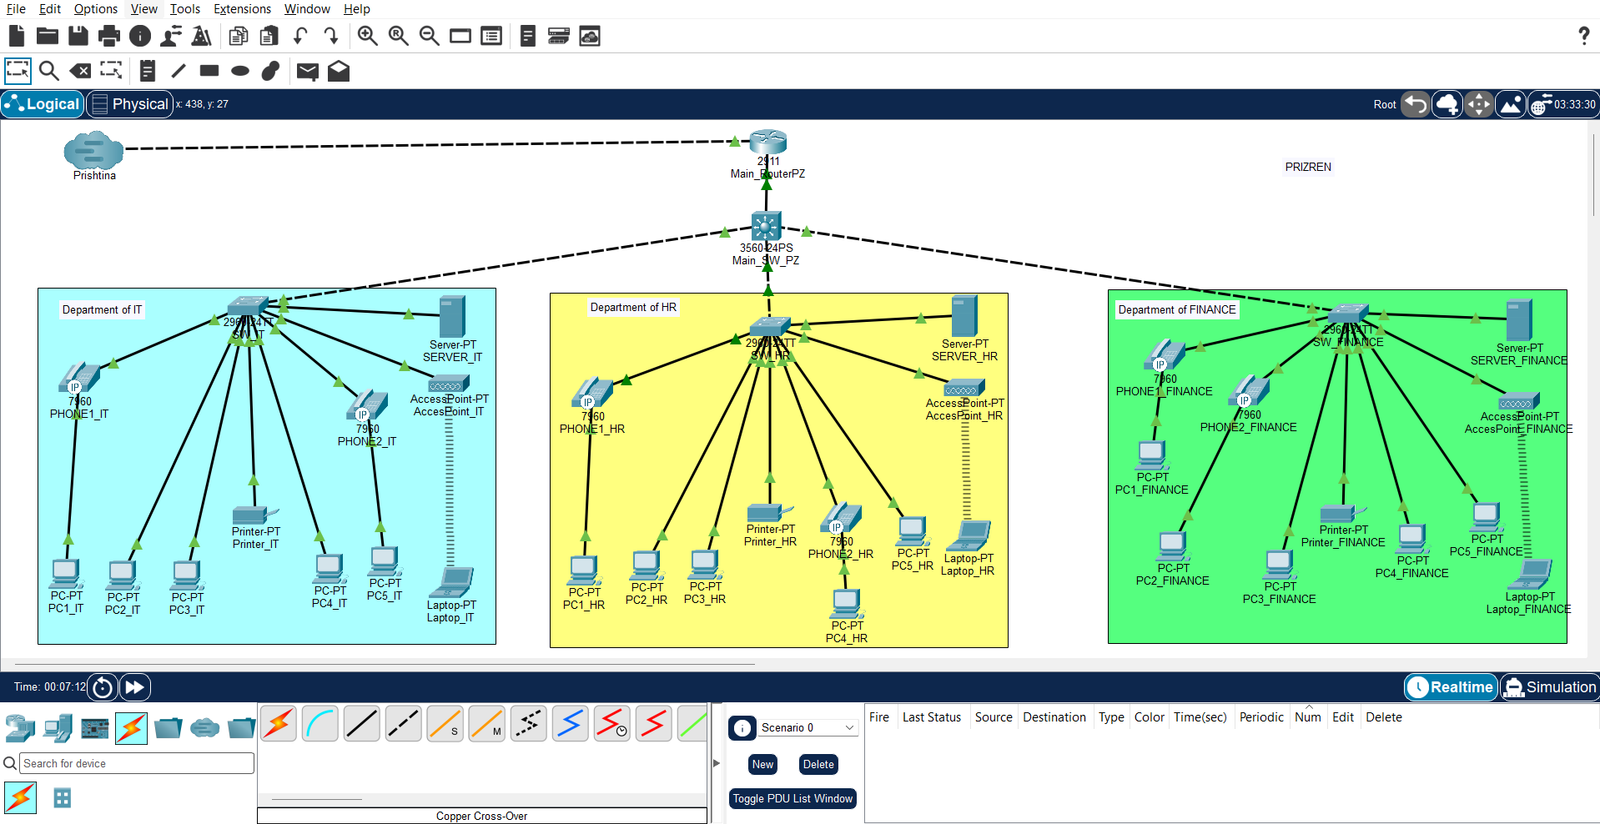
Task: Choose the Console cable
Action: 321,723
